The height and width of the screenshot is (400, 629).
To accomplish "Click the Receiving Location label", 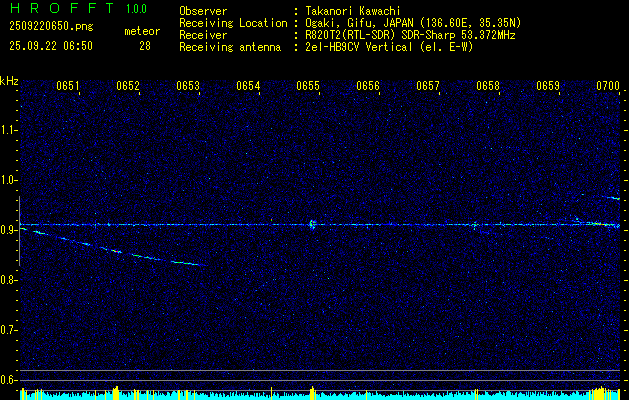I will coord(233,23).
